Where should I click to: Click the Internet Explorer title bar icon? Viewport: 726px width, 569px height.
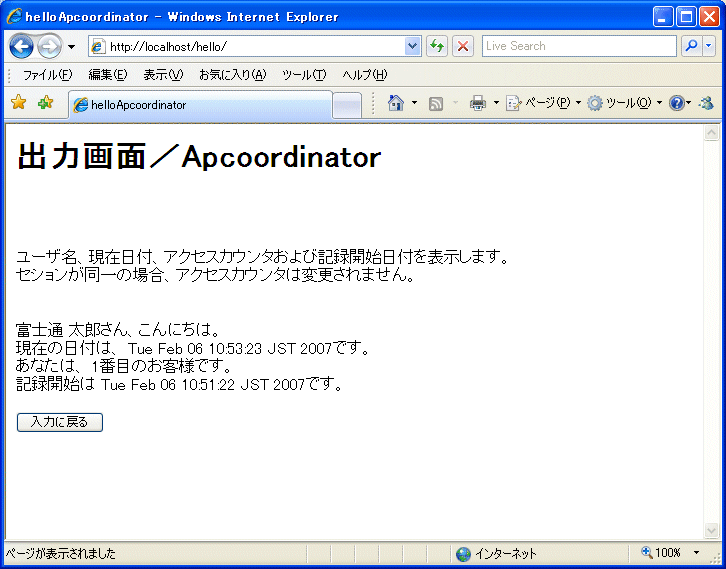click(14, 17)
